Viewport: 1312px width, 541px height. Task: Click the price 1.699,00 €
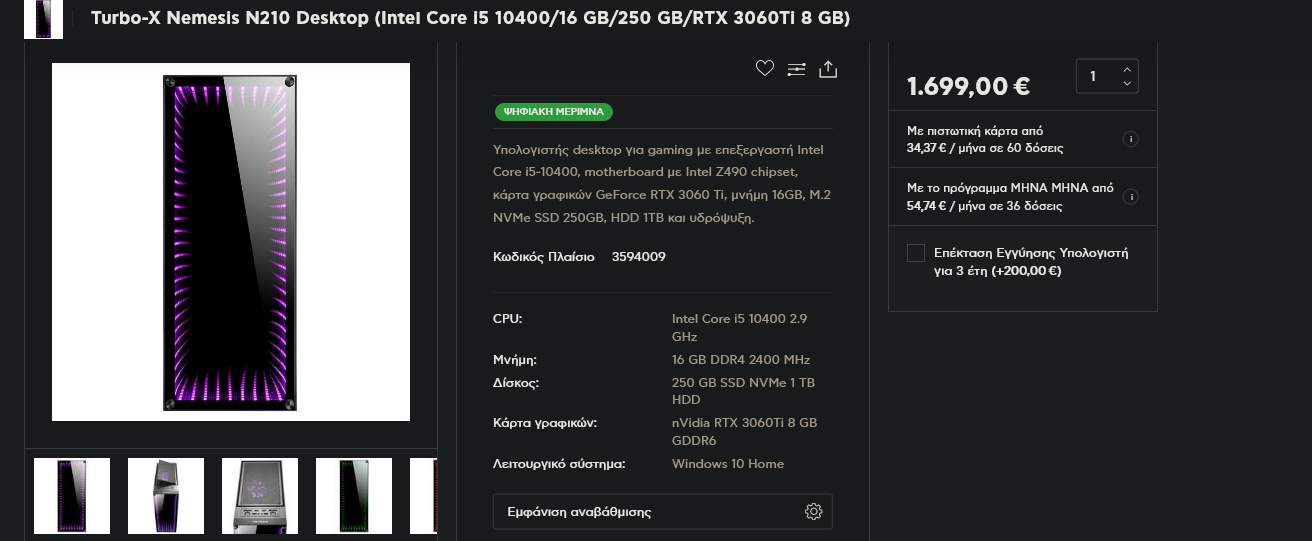[x=968, y=86]
